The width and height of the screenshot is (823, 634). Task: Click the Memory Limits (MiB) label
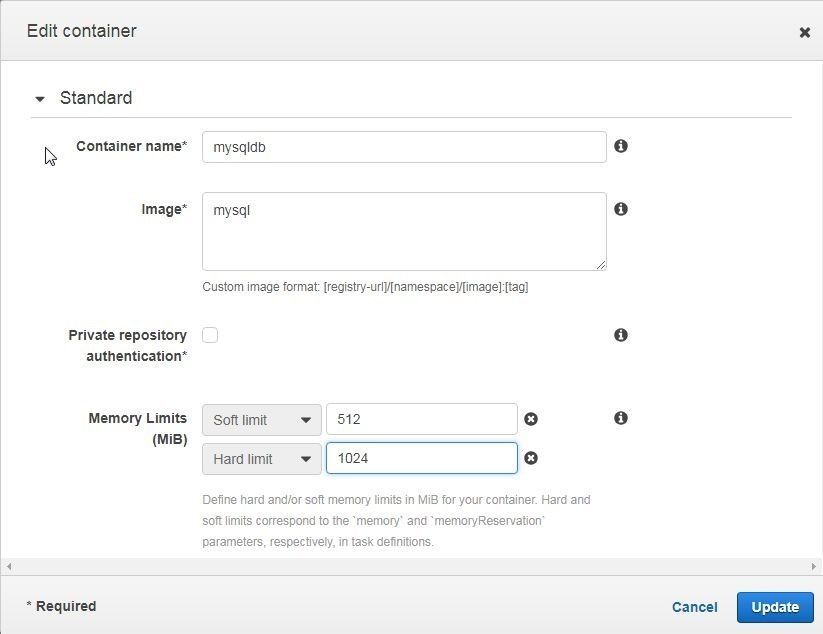138,428
